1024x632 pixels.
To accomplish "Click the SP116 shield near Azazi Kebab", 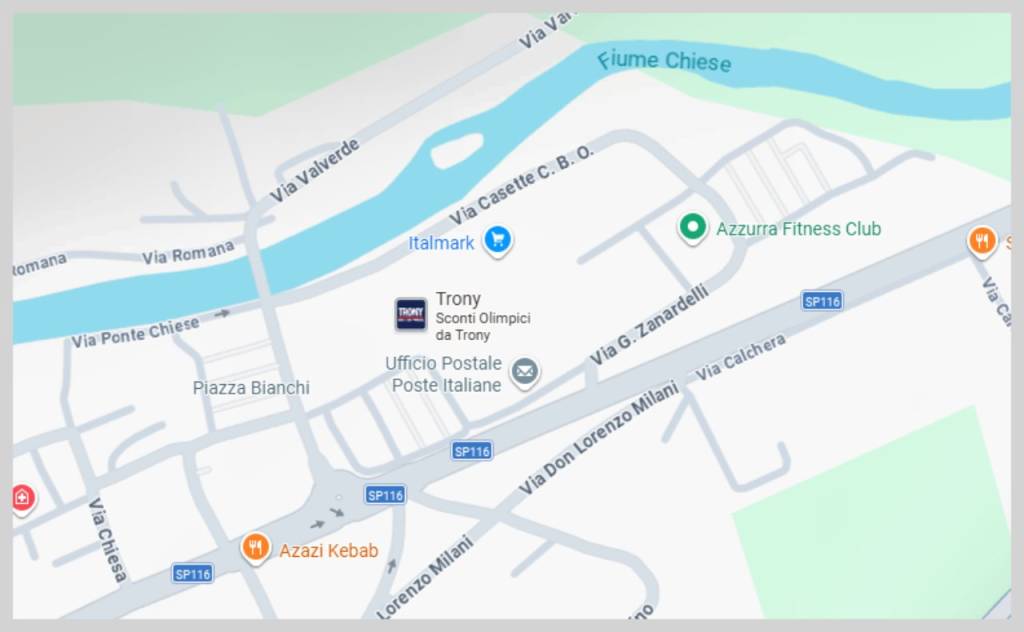I will pyautogui.click(x=193, y=574).
